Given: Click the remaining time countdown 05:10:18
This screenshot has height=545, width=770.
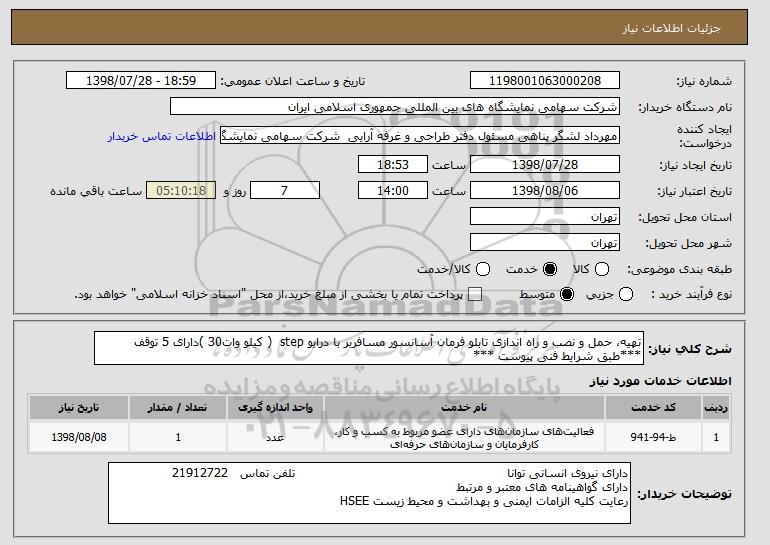Looking at the screenshot, I should (181, 191).
